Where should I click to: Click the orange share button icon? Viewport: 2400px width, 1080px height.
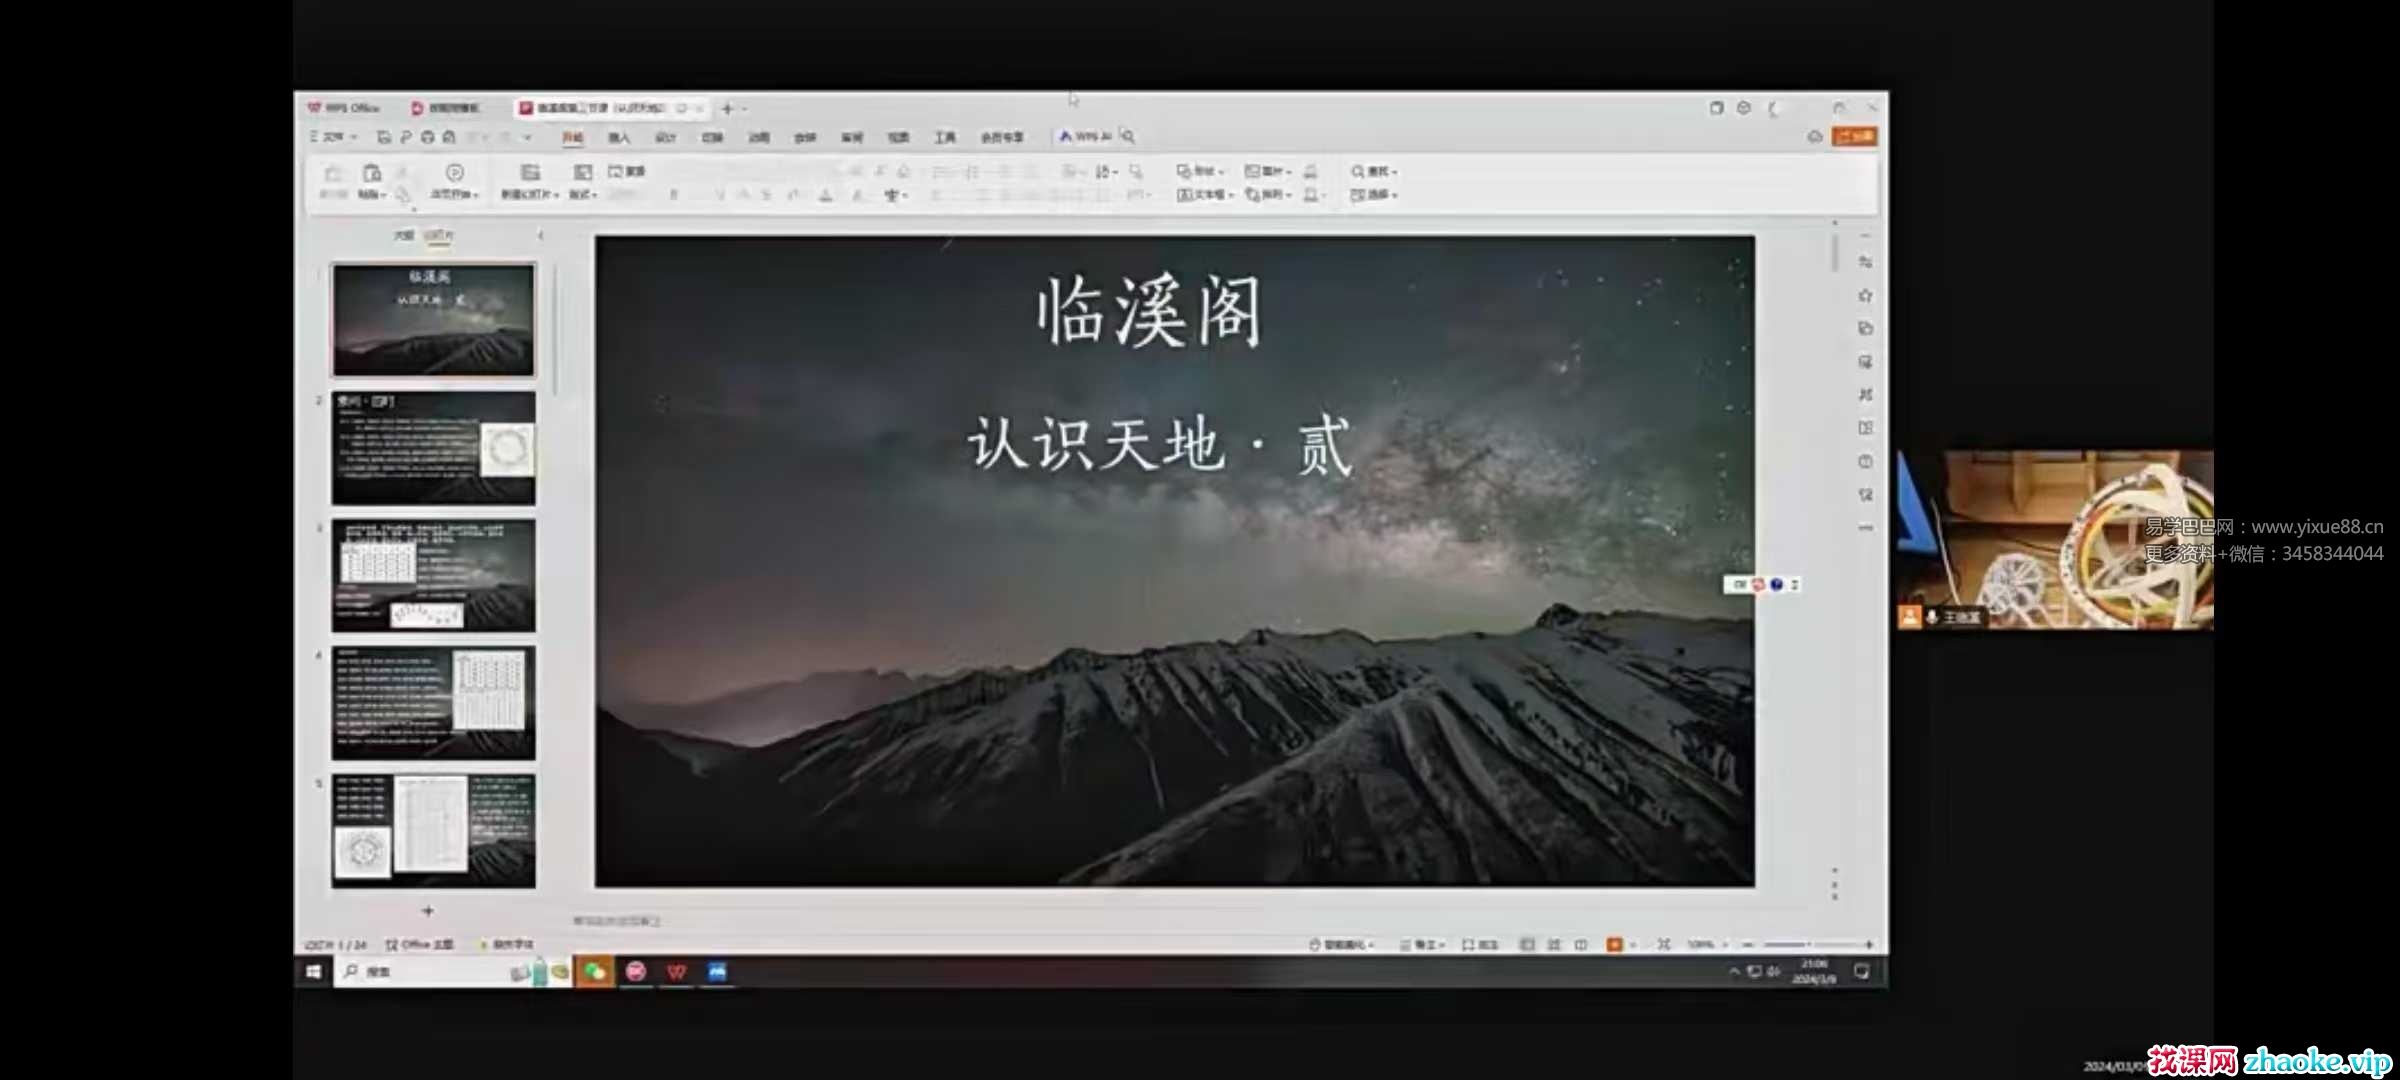[1854, 136]
